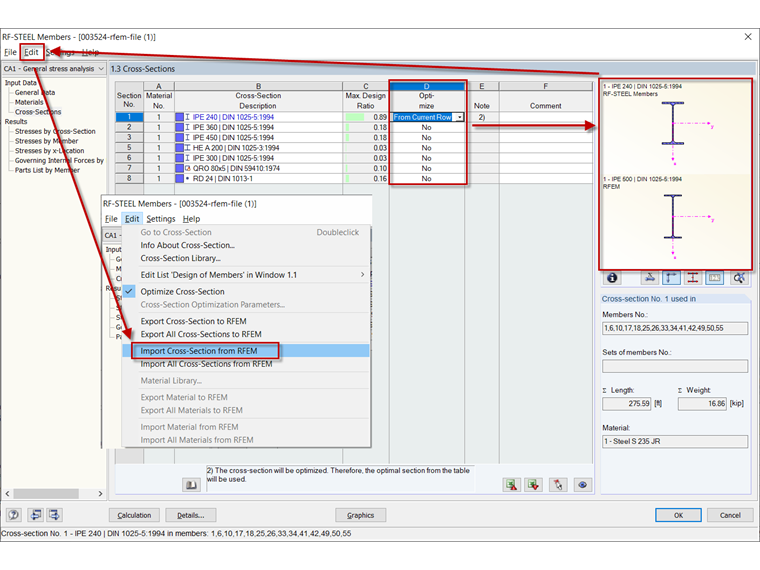The width and height of the screenshot is (760, 570).
Task: Click the eye view mode icon
Action: point(583,485)
